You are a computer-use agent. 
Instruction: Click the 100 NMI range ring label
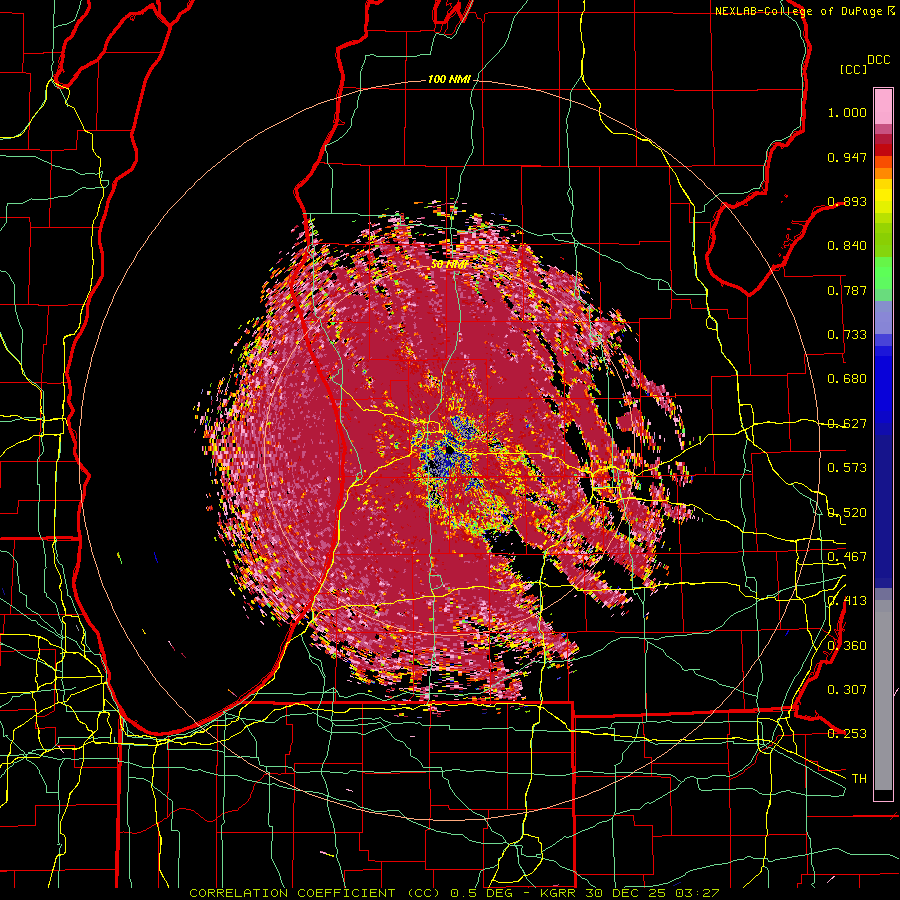pyautogui.click(x=449, y=79)
